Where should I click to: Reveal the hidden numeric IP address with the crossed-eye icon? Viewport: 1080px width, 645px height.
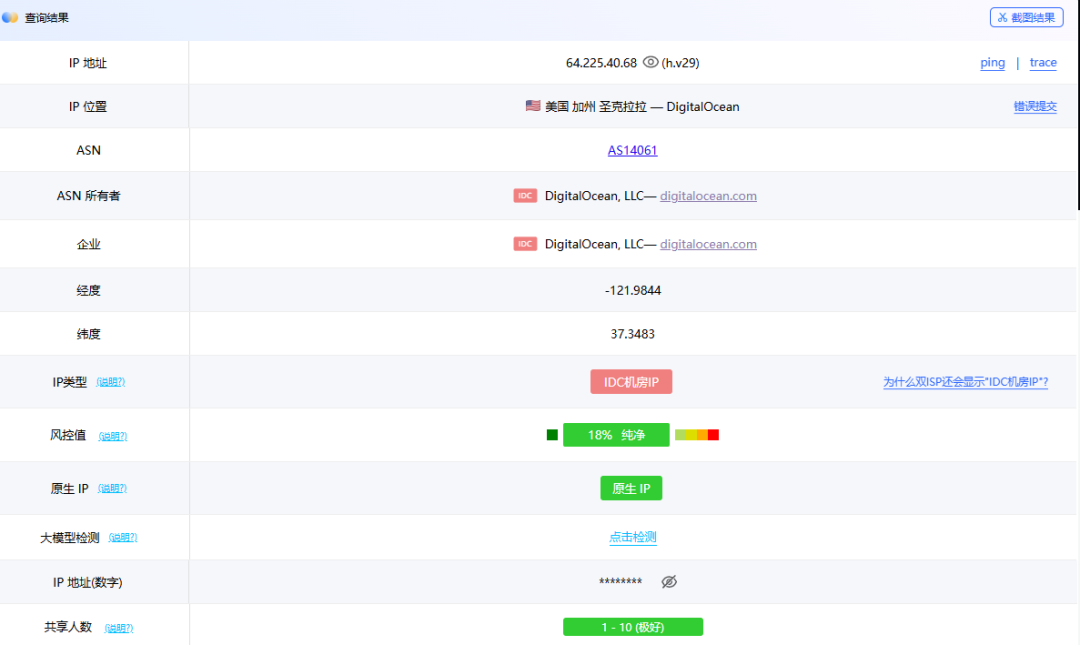pyautogui.click(x=669, y=582)
